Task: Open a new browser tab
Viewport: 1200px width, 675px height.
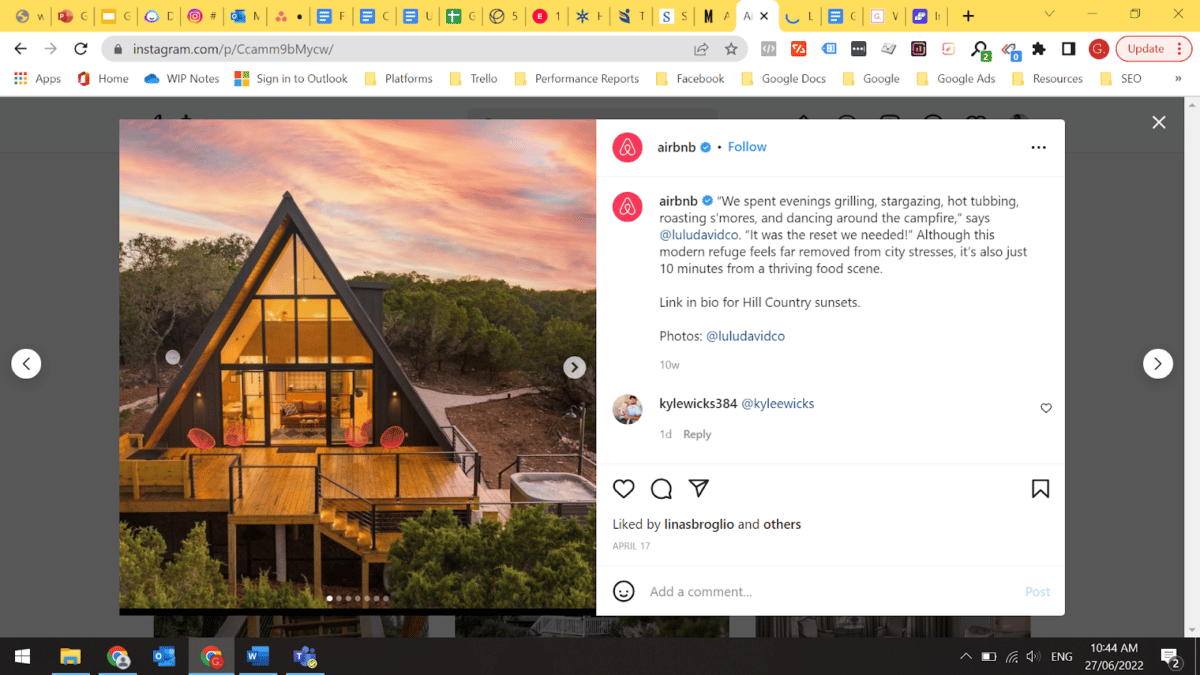Action: (968, 16)
